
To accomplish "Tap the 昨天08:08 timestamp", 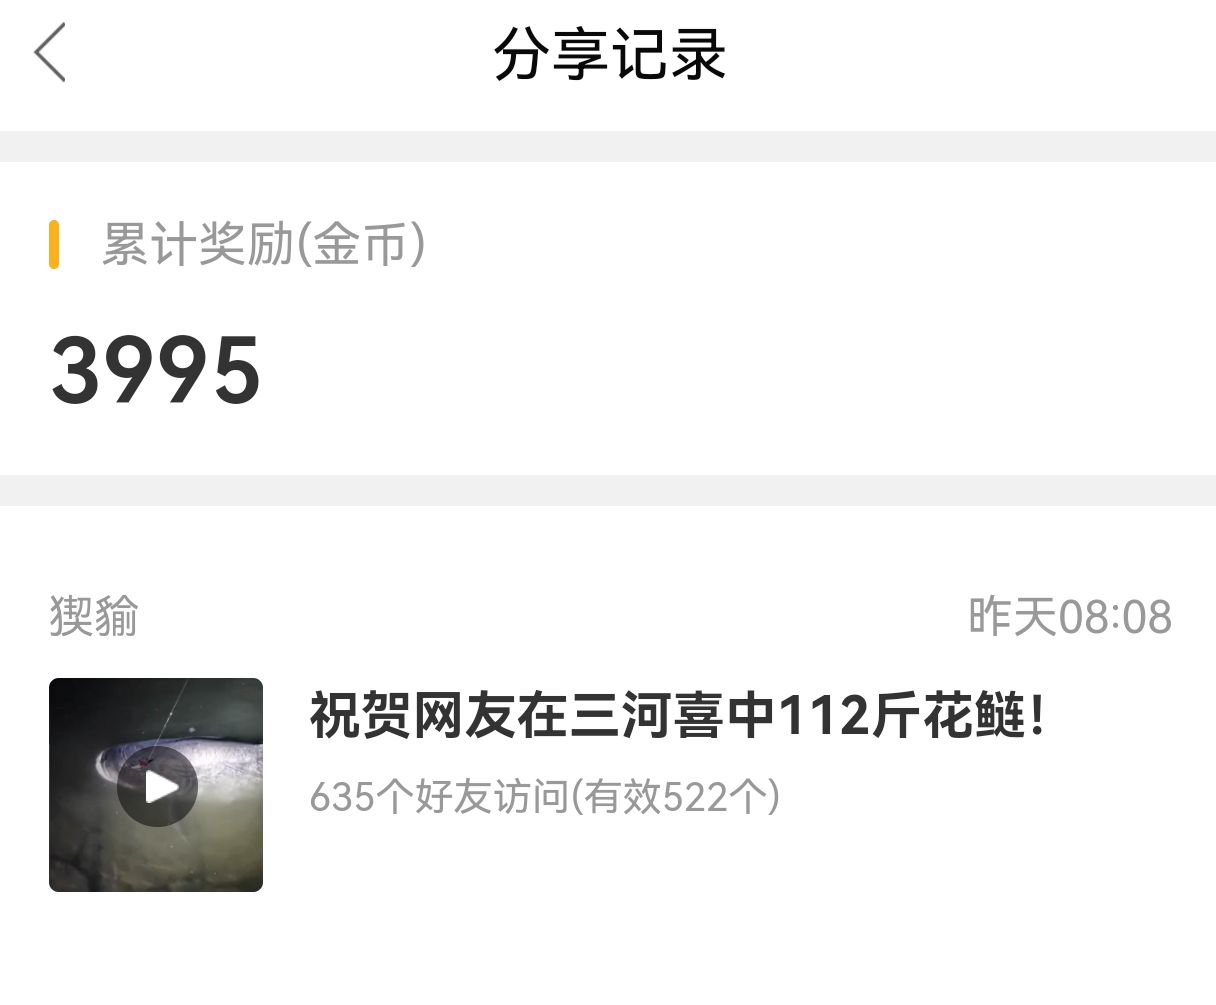I will pos(1070,616).
